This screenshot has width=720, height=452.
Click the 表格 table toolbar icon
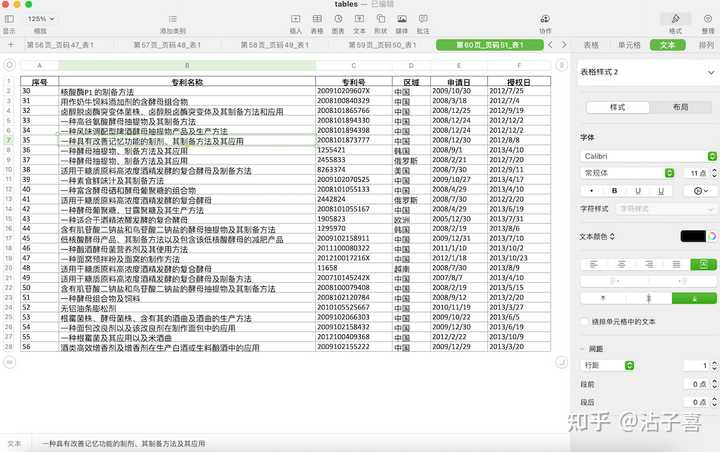click(x=317, y=19)
